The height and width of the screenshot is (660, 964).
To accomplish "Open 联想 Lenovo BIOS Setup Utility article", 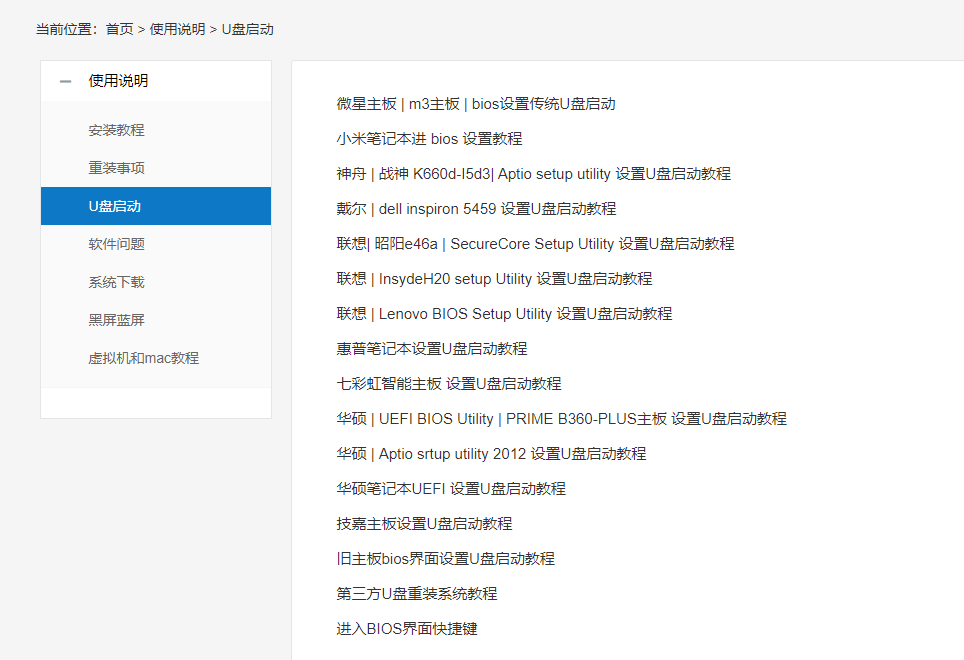I will (x=504, y=314).
